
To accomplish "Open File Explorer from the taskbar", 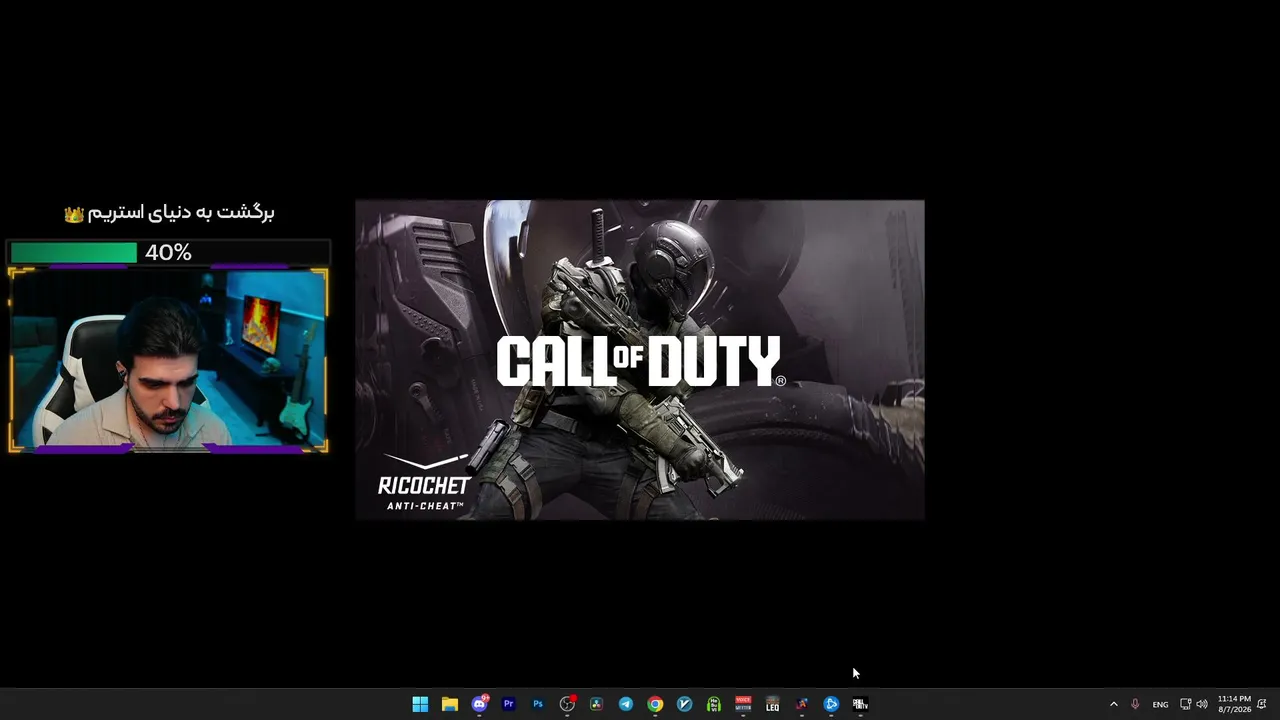I will pos(450,704).
